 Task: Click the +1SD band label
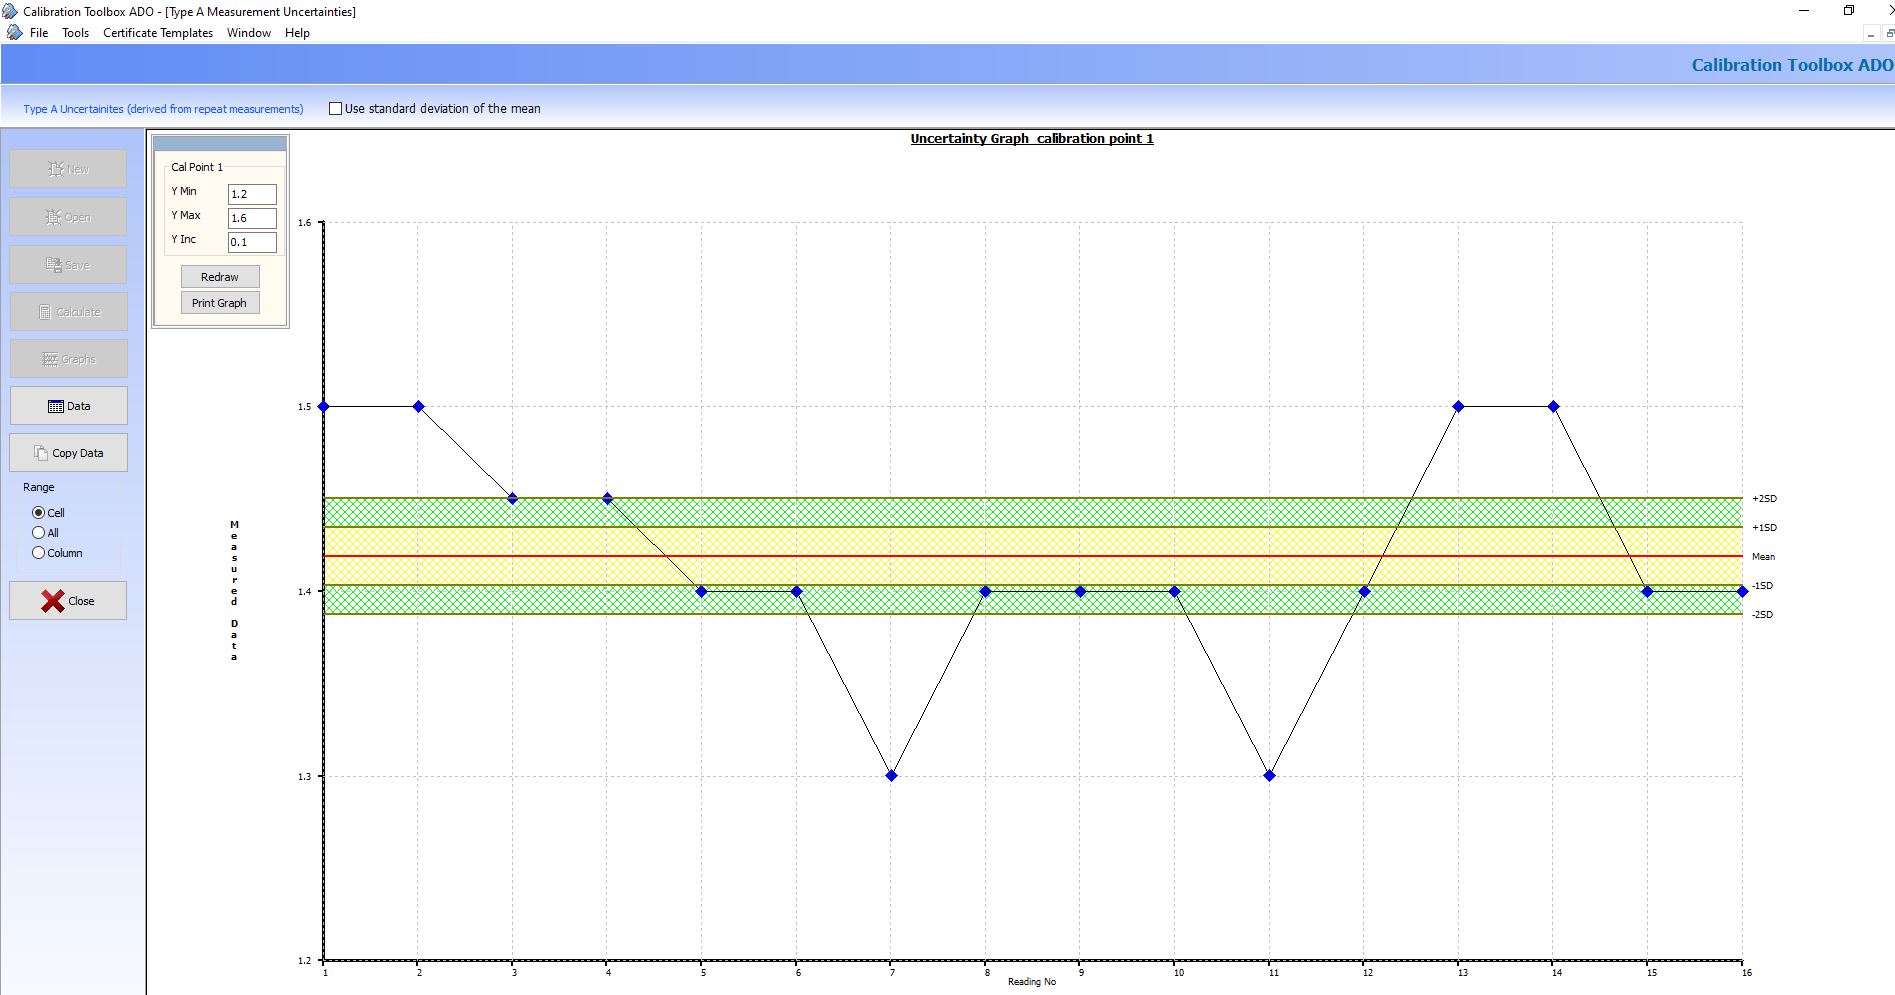1764,528
